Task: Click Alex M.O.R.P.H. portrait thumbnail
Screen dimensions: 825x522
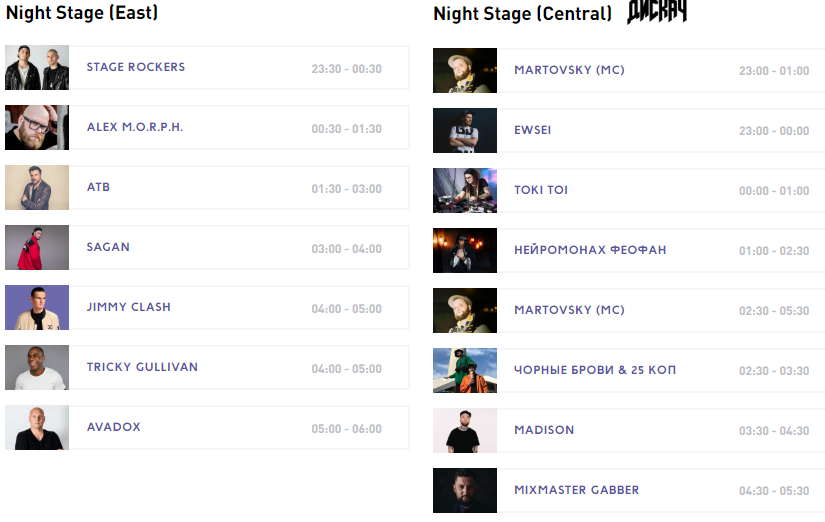Action: point(37,128)
